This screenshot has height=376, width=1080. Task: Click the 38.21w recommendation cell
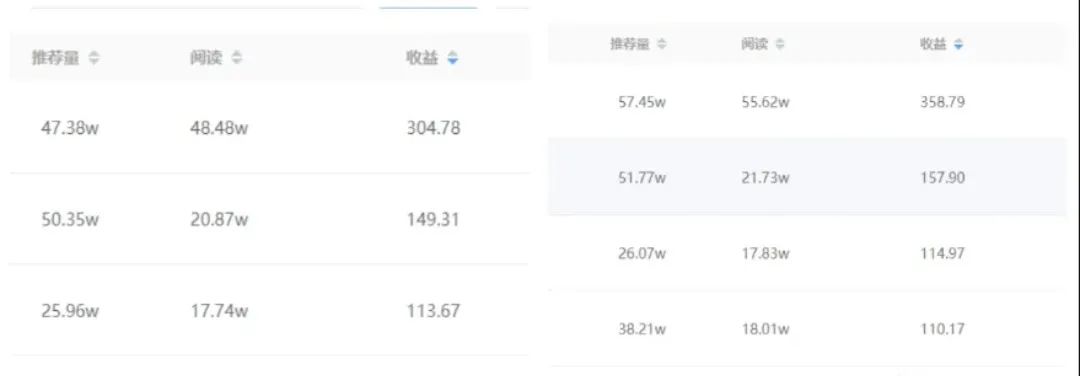coord(643,329)
